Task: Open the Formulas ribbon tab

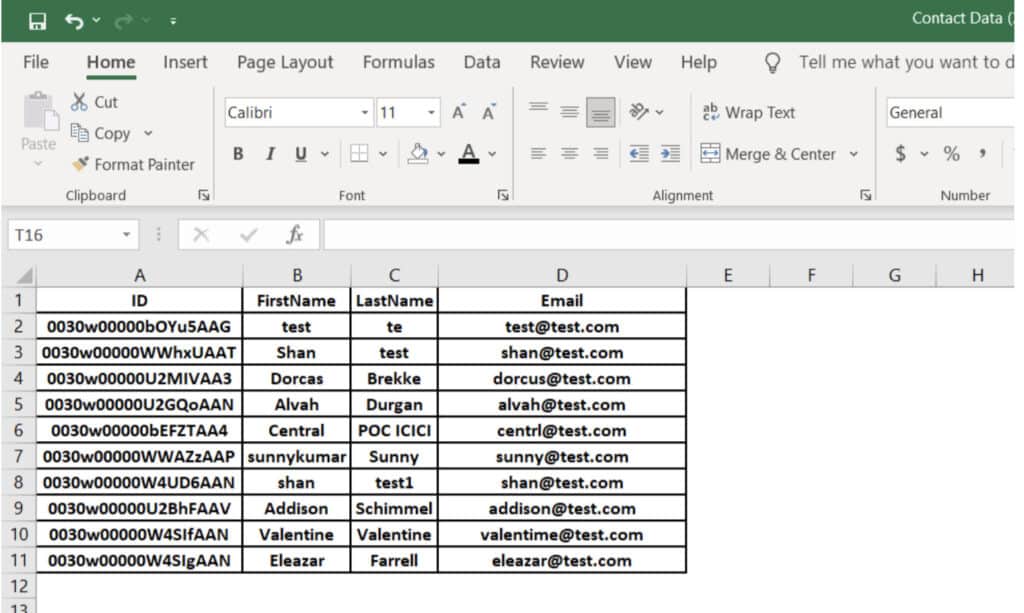Action: [398, 62]
